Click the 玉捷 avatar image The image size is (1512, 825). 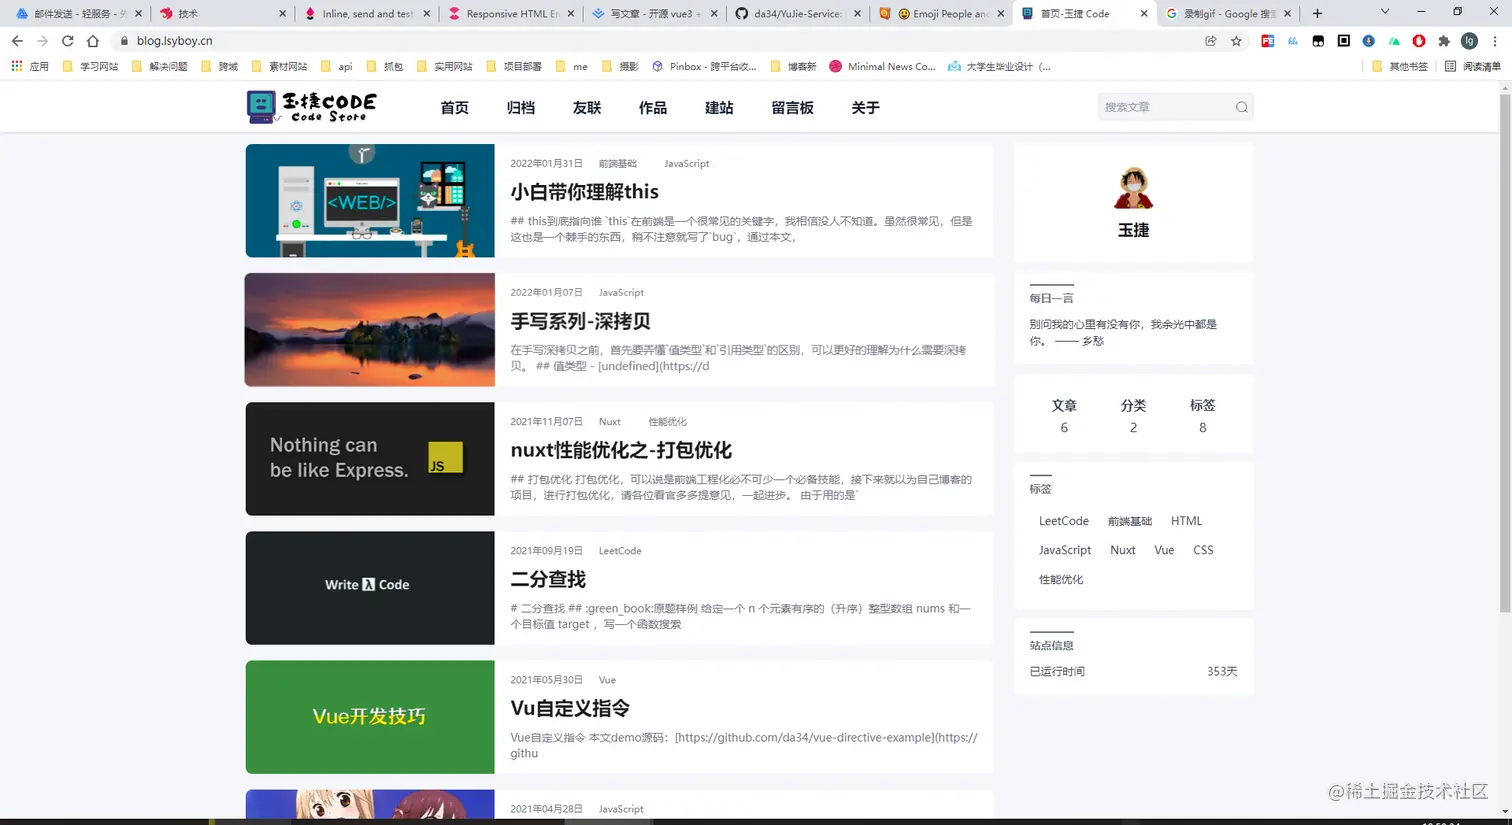coord(1133,188)
